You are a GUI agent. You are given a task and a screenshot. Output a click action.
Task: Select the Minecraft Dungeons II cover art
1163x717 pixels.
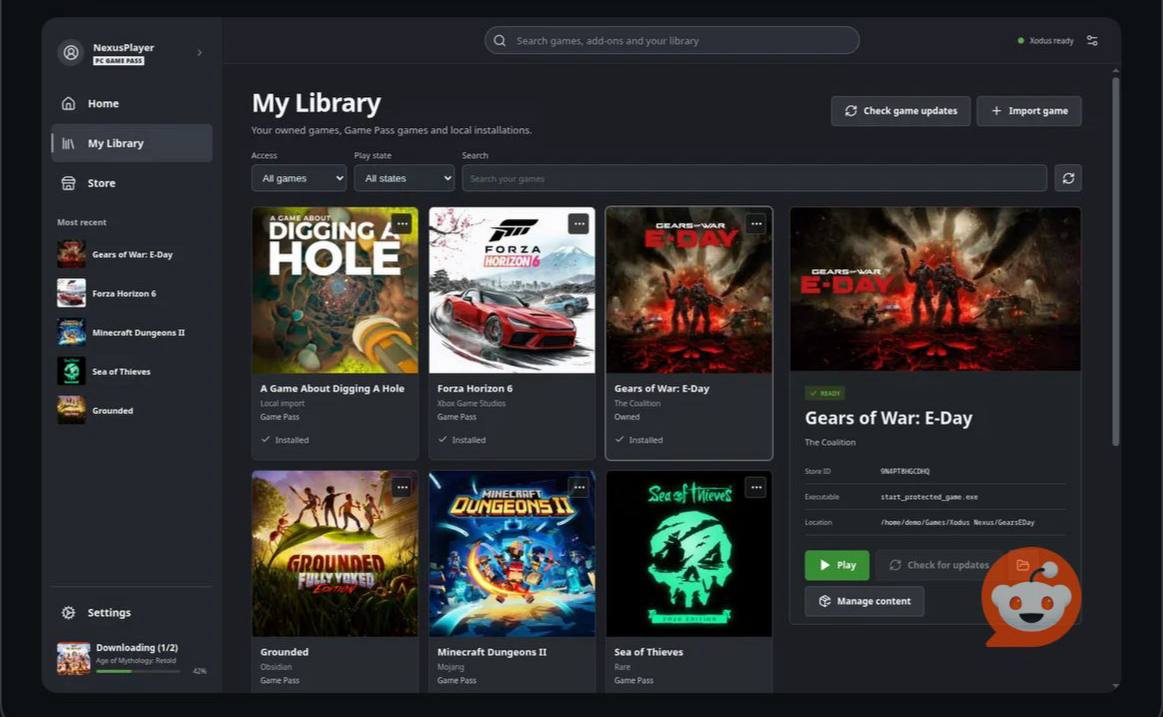pyautogui.click(x=512, y=554)
